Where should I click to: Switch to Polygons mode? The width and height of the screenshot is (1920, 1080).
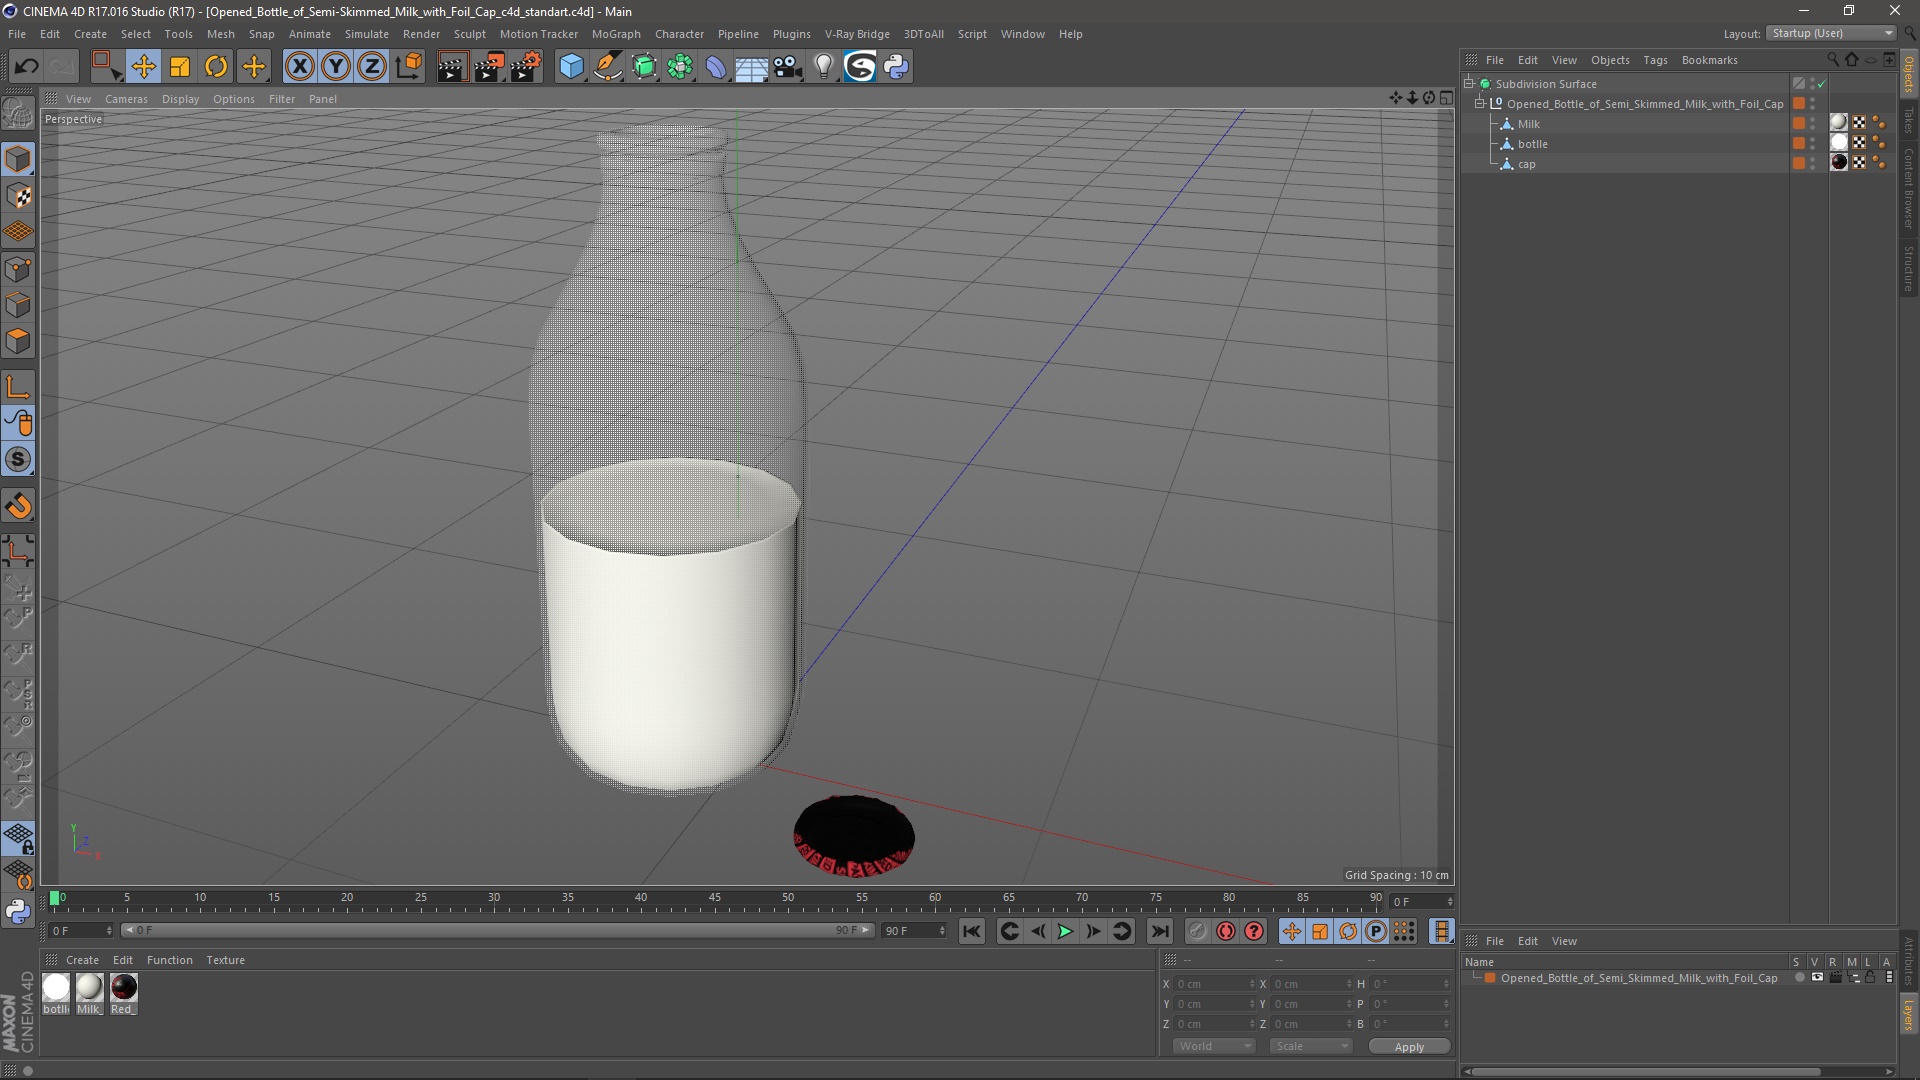(18, 341)
